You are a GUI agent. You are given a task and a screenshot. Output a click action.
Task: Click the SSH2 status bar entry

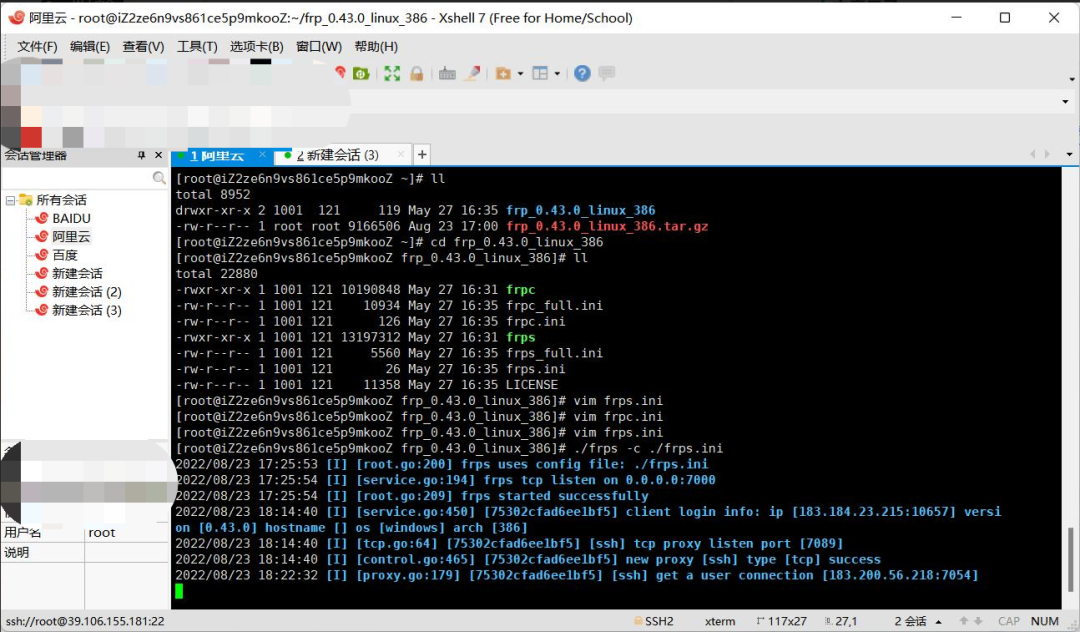(654, 621)
